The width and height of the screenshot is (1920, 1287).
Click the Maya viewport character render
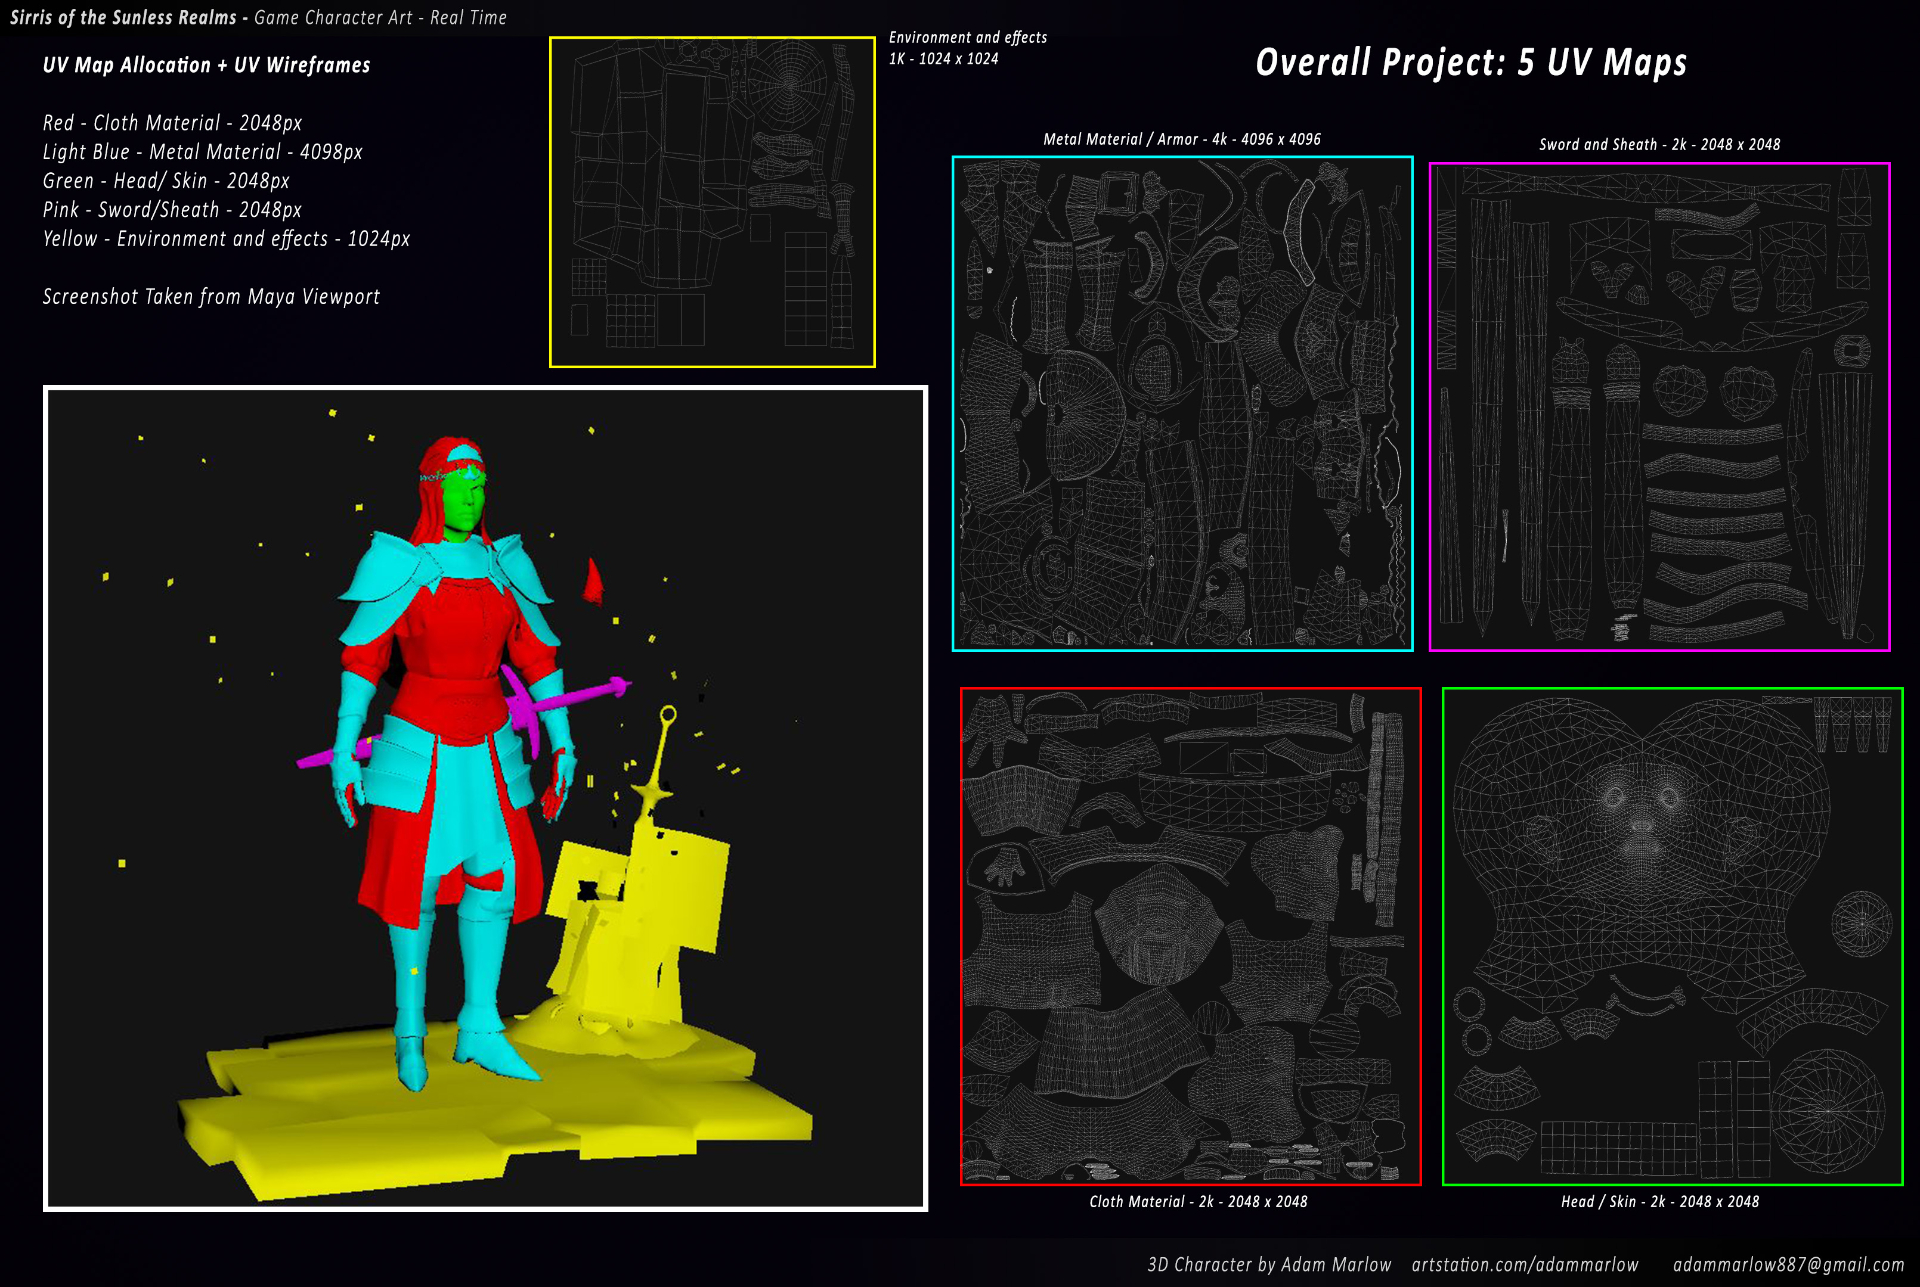(x=485, y=798)
